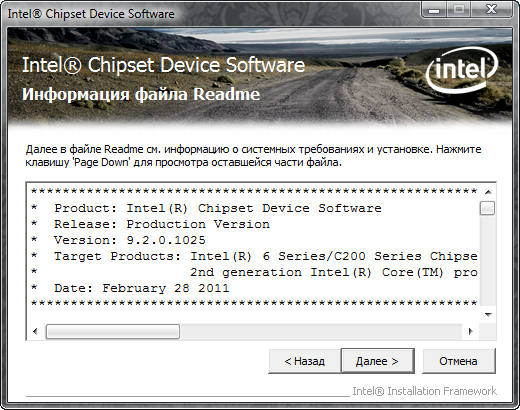Click the readme up scroll arrow
The image size is (520, 410).
pyautogui.click(x=488, y=192)
